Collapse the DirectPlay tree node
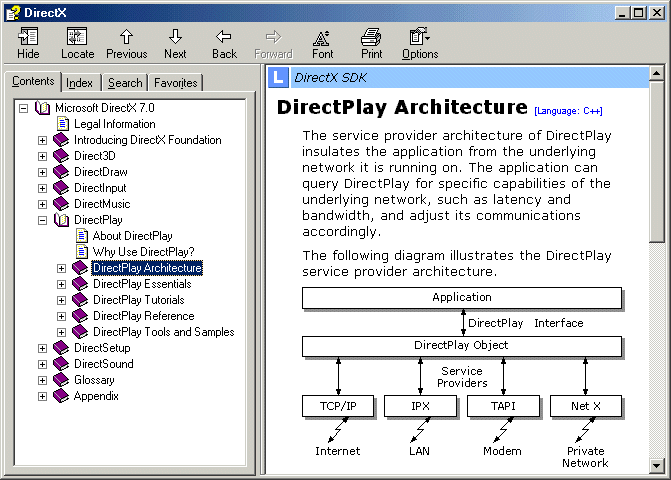Viewport: 671px width, 480px height. pyautogui.click(x=42, y=220)
